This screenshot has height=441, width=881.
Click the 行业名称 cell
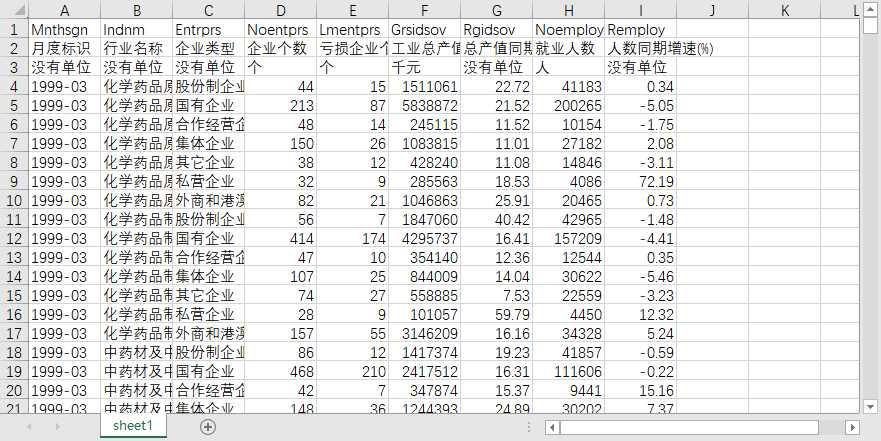click(137, 48)
